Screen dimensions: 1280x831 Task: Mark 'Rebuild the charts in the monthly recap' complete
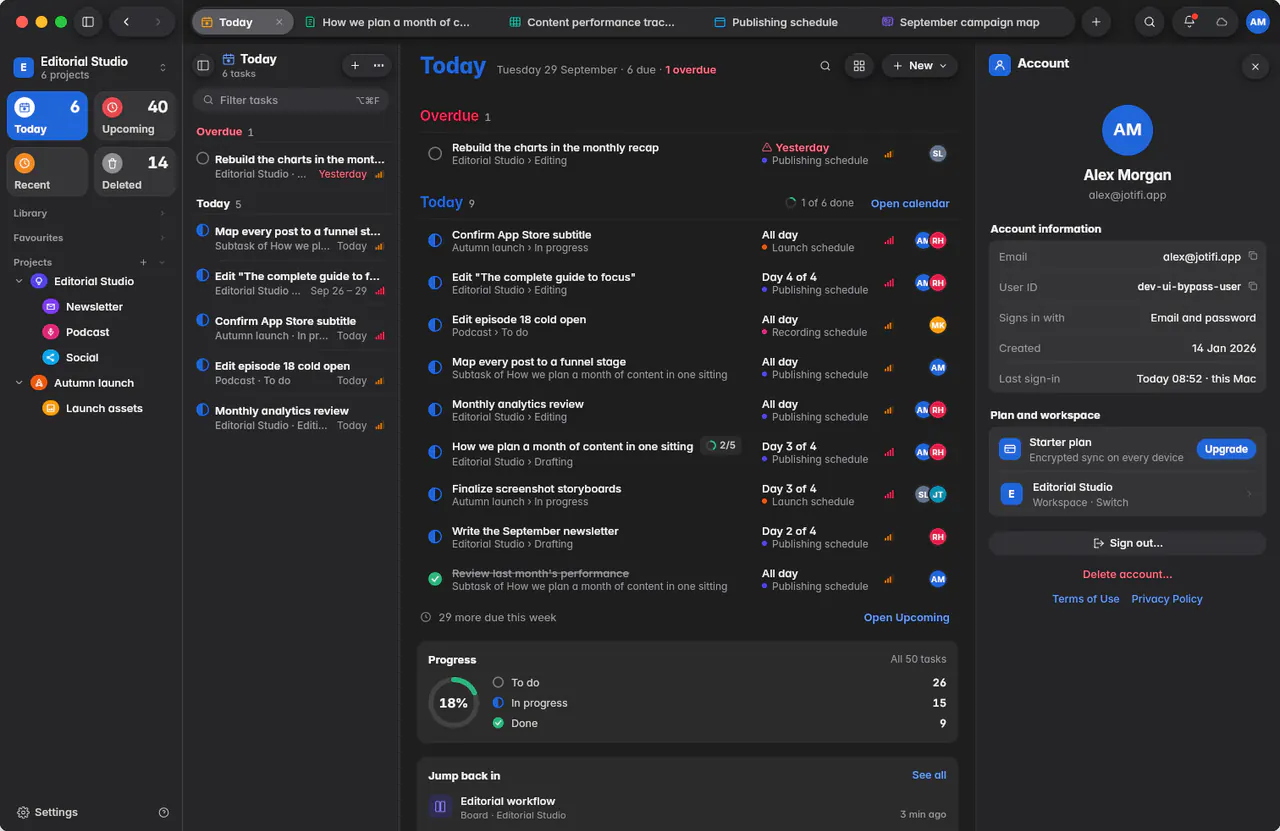click(x=435, y=154)
